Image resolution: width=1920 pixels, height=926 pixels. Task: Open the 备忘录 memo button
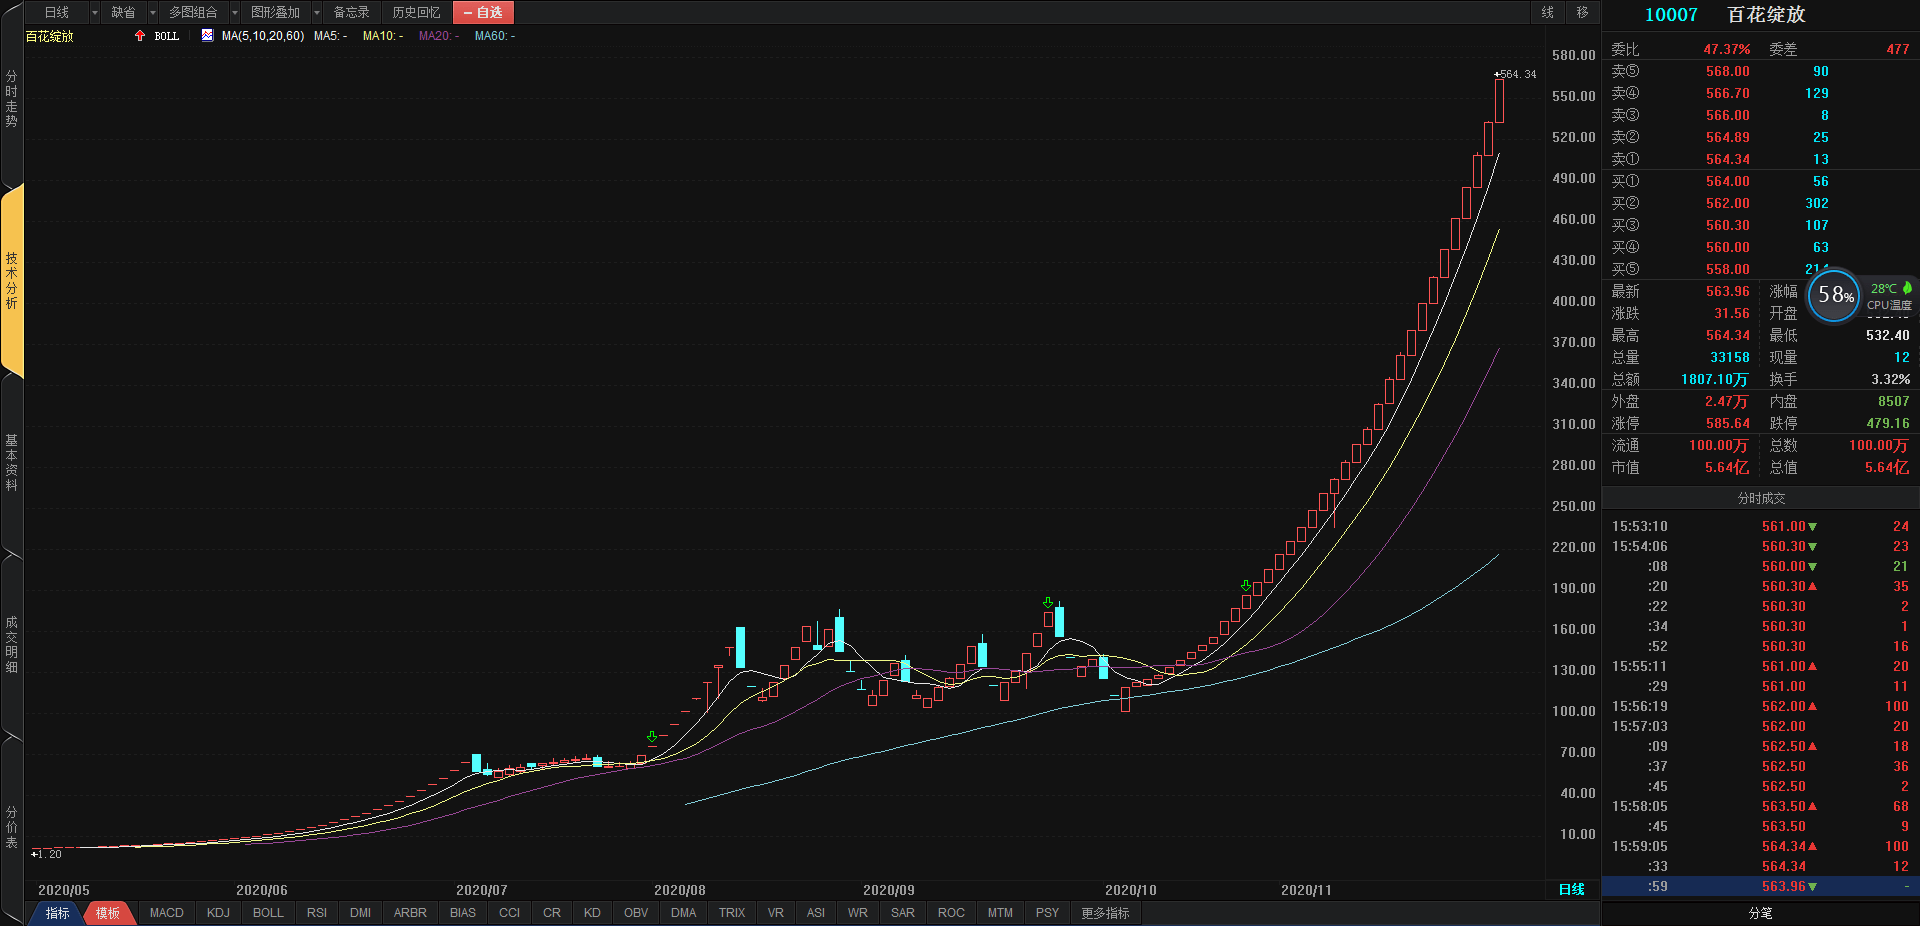click(351, 13)
